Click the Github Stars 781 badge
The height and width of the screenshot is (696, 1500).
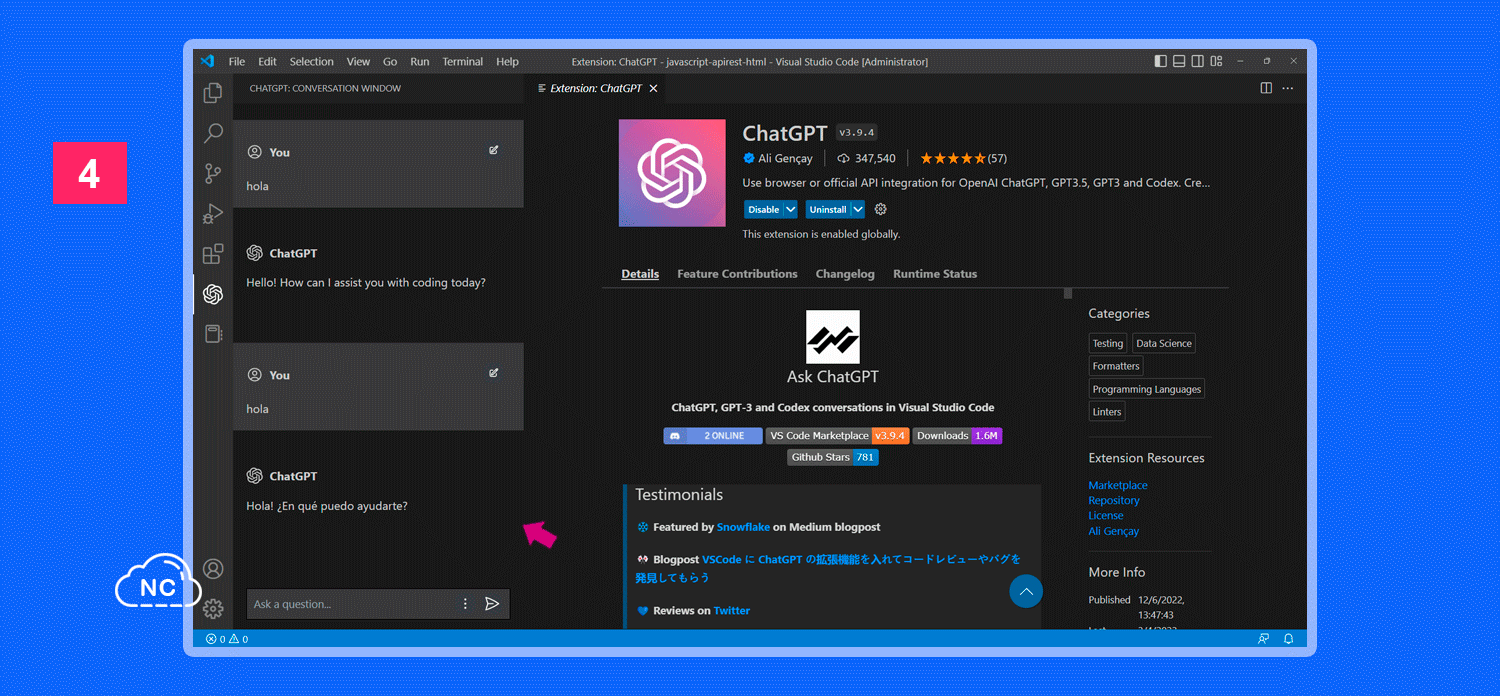pyautogui.click(x=833, y=457)
